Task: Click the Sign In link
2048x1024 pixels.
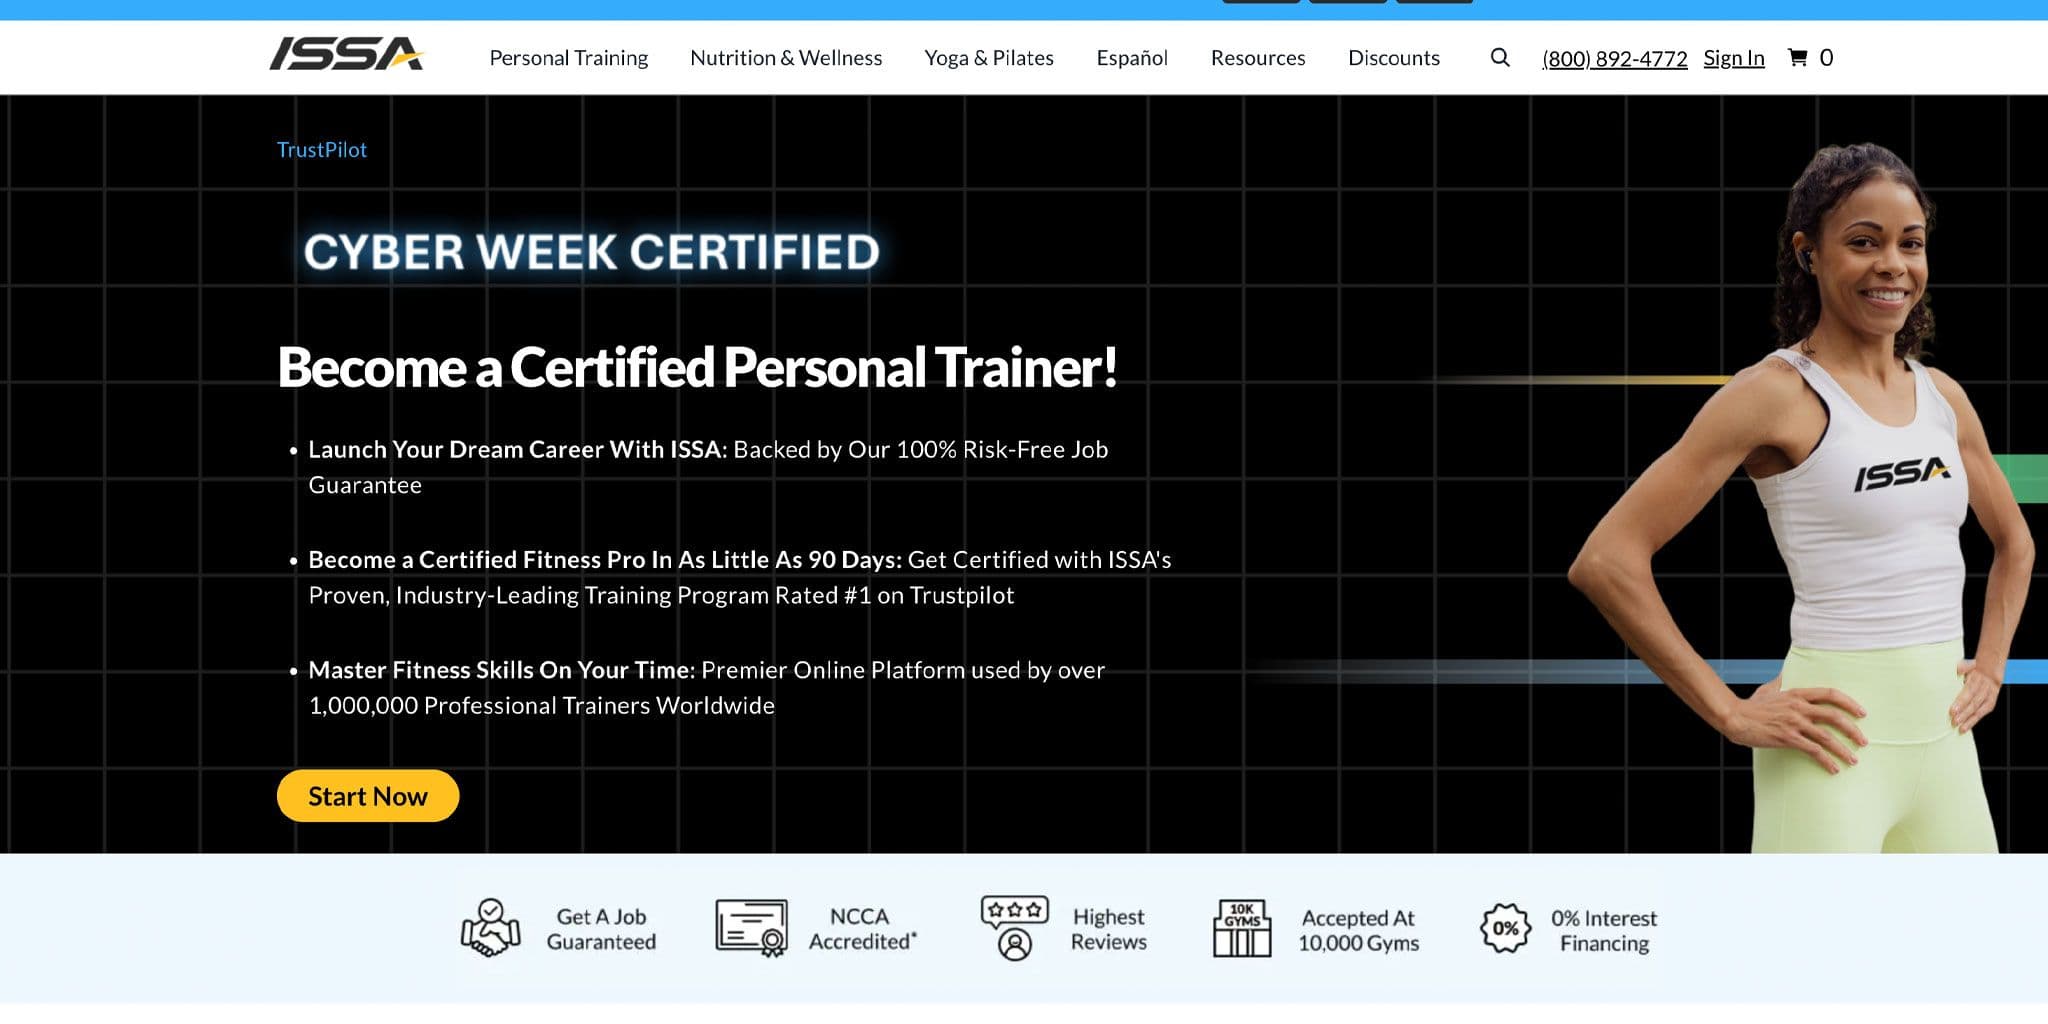Action: (1733, 58)
